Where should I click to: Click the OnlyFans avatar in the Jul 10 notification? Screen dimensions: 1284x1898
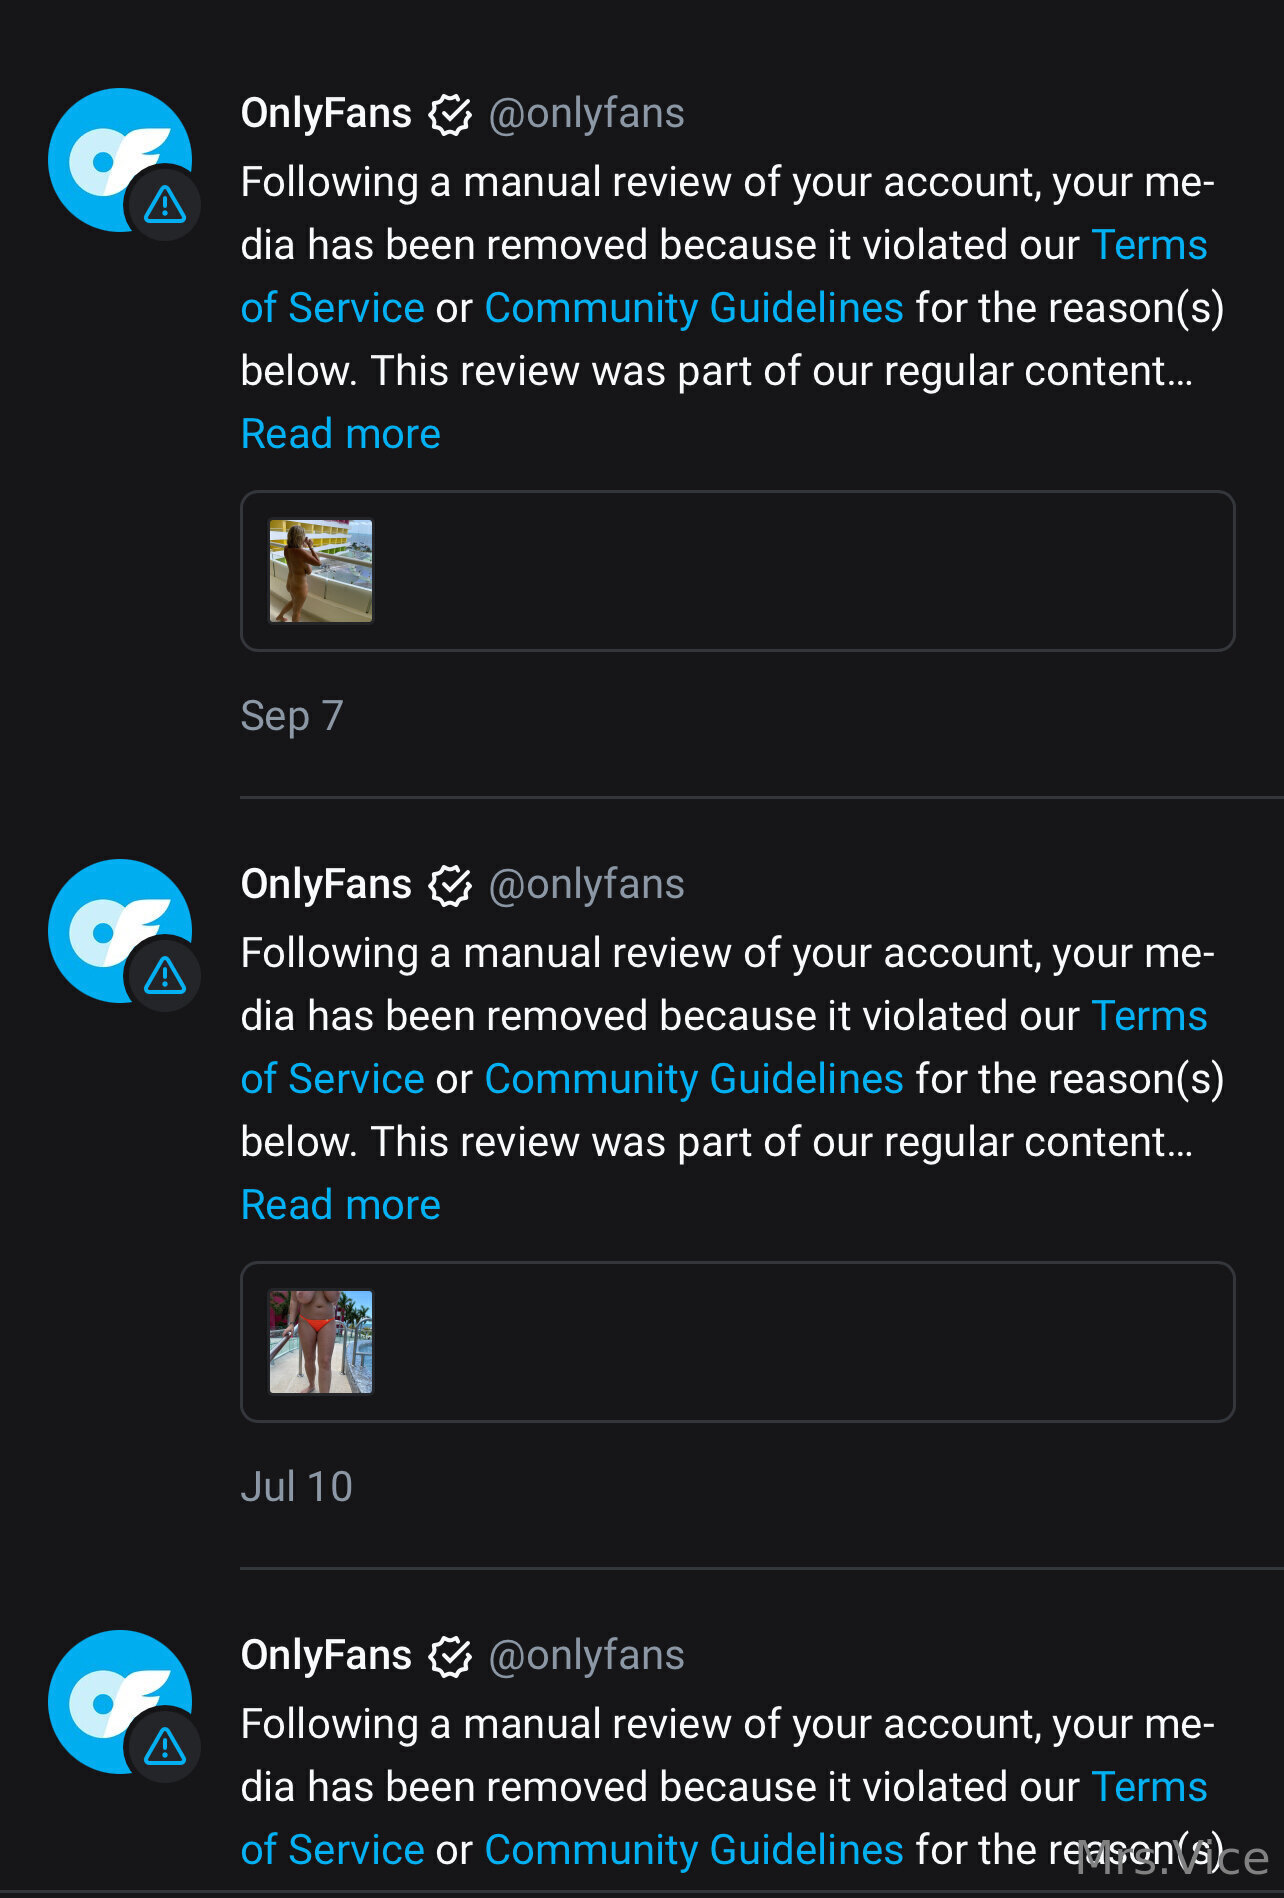point(108,921)
